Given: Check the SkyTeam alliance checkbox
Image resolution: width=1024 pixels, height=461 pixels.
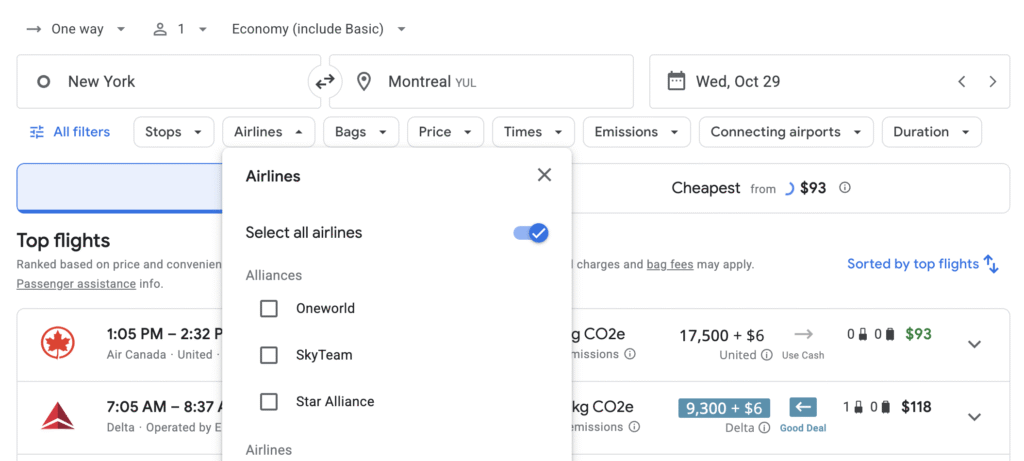Looking at the screenshot, I should click(269, 355).
